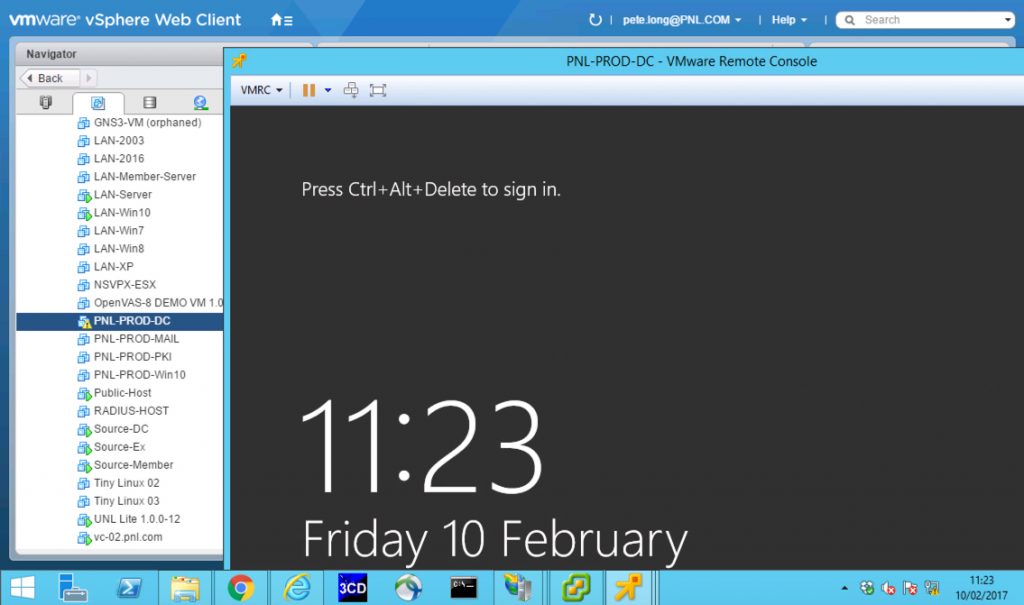Show hidden icons in the system tray
Viewport: 1024px width, 605px height.
coord(846,588)
